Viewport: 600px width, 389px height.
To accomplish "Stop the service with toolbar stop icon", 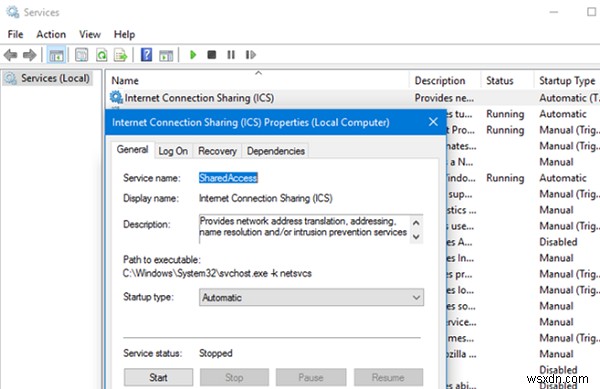I will 212,55.
